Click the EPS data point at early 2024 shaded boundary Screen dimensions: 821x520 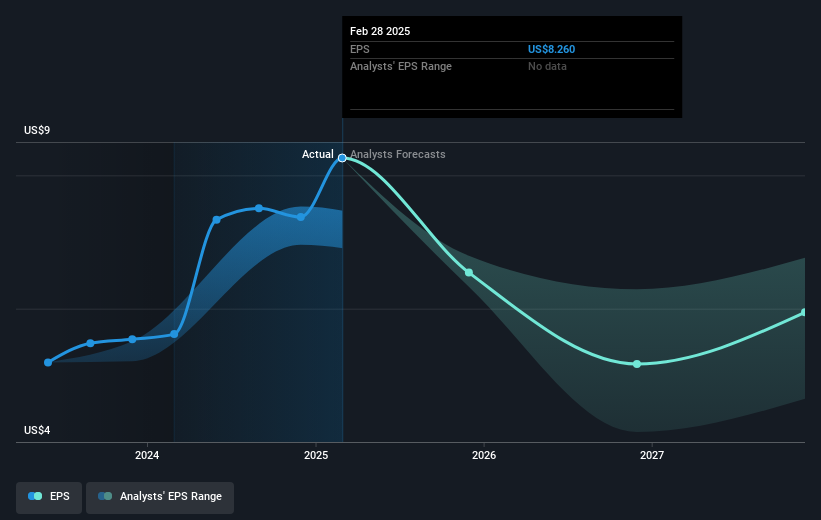pos(174,334)
